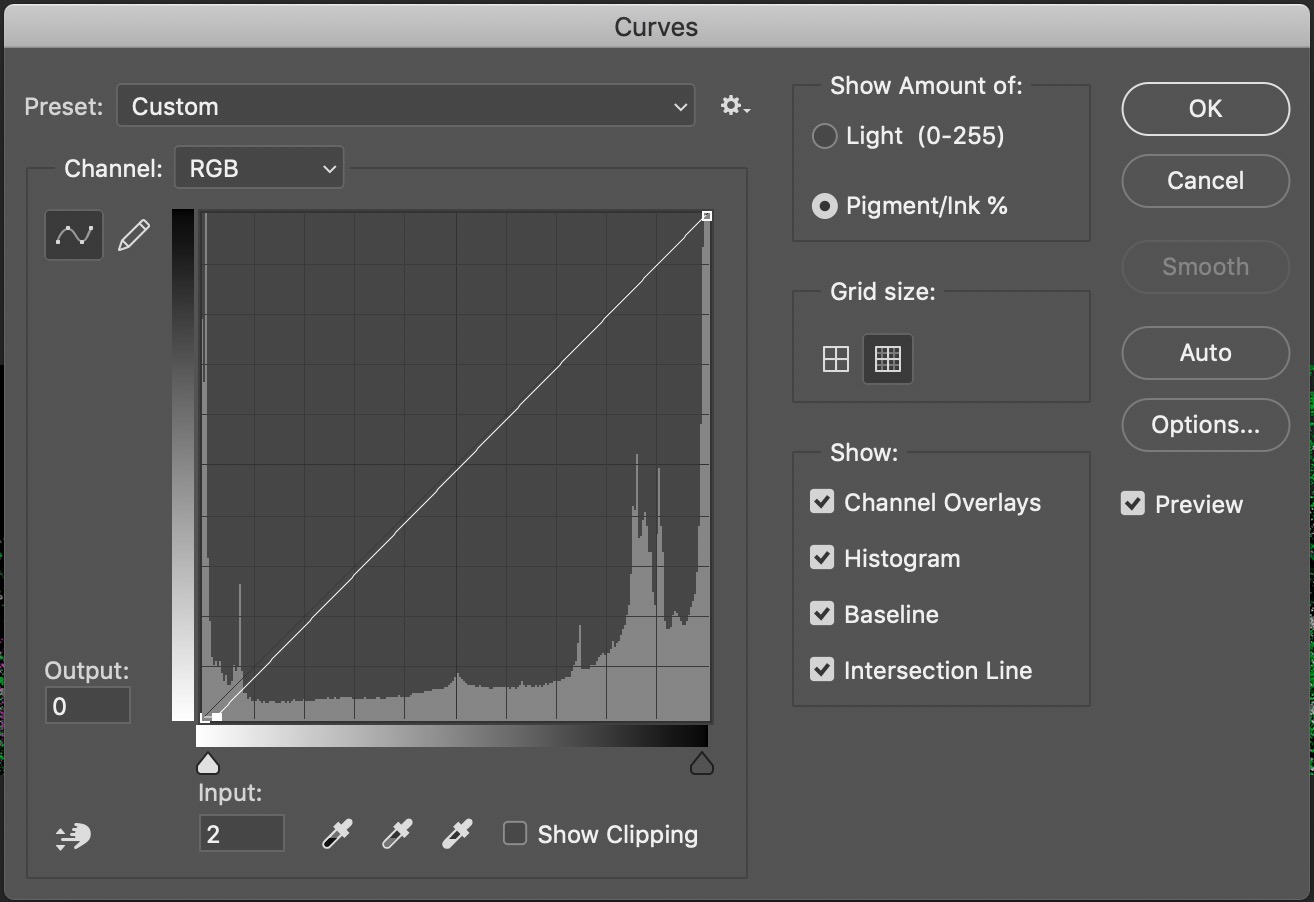Screen dimensions: 1314x902
Task: Click the left white-point slider triangle
Action: click(208, 765)
